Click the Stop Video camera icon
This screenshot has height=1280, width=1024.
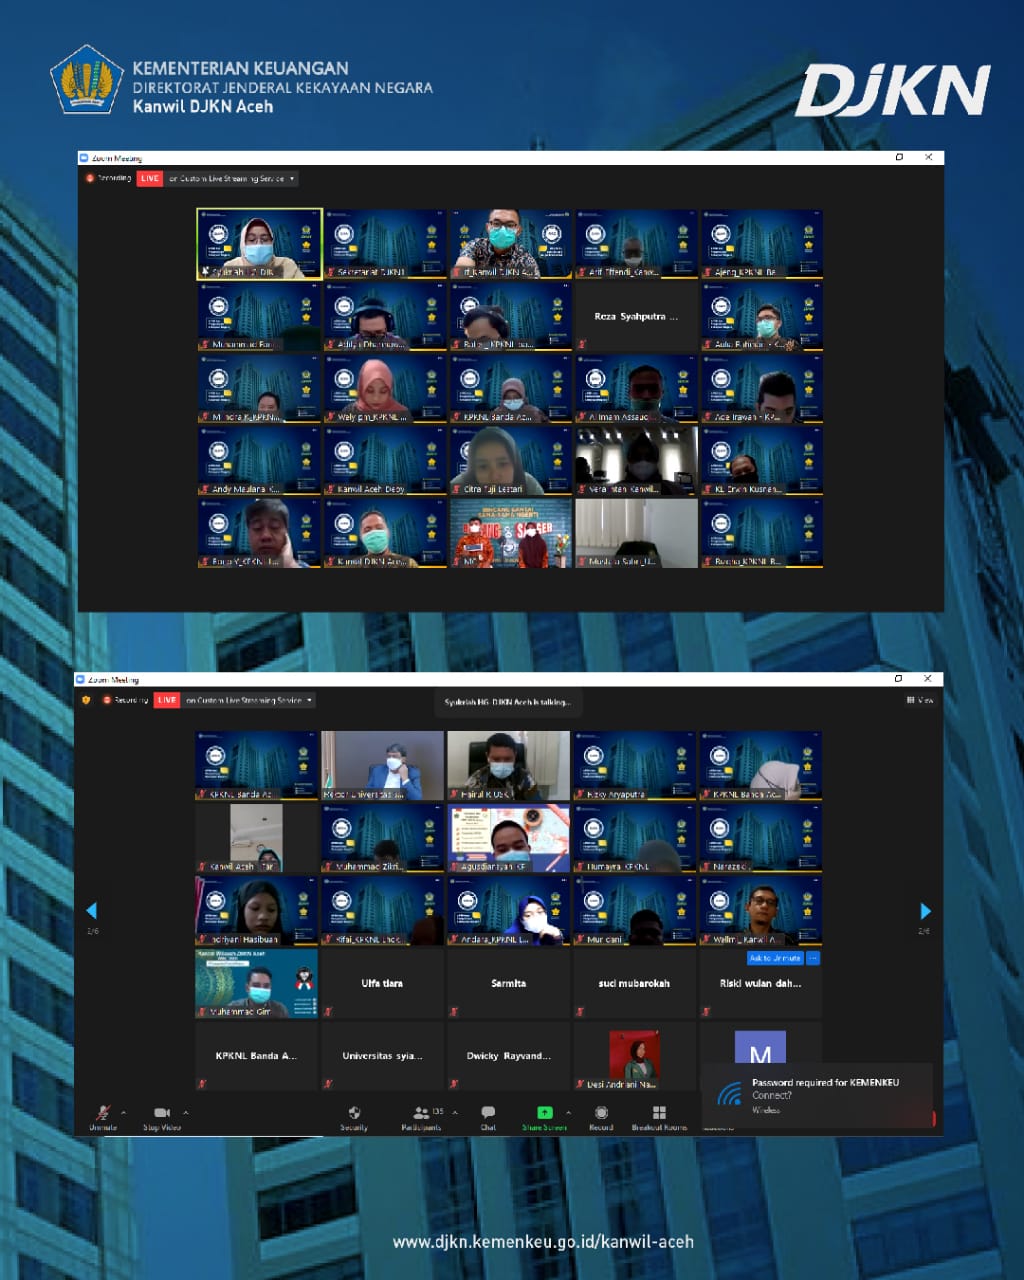point(162,1112)
